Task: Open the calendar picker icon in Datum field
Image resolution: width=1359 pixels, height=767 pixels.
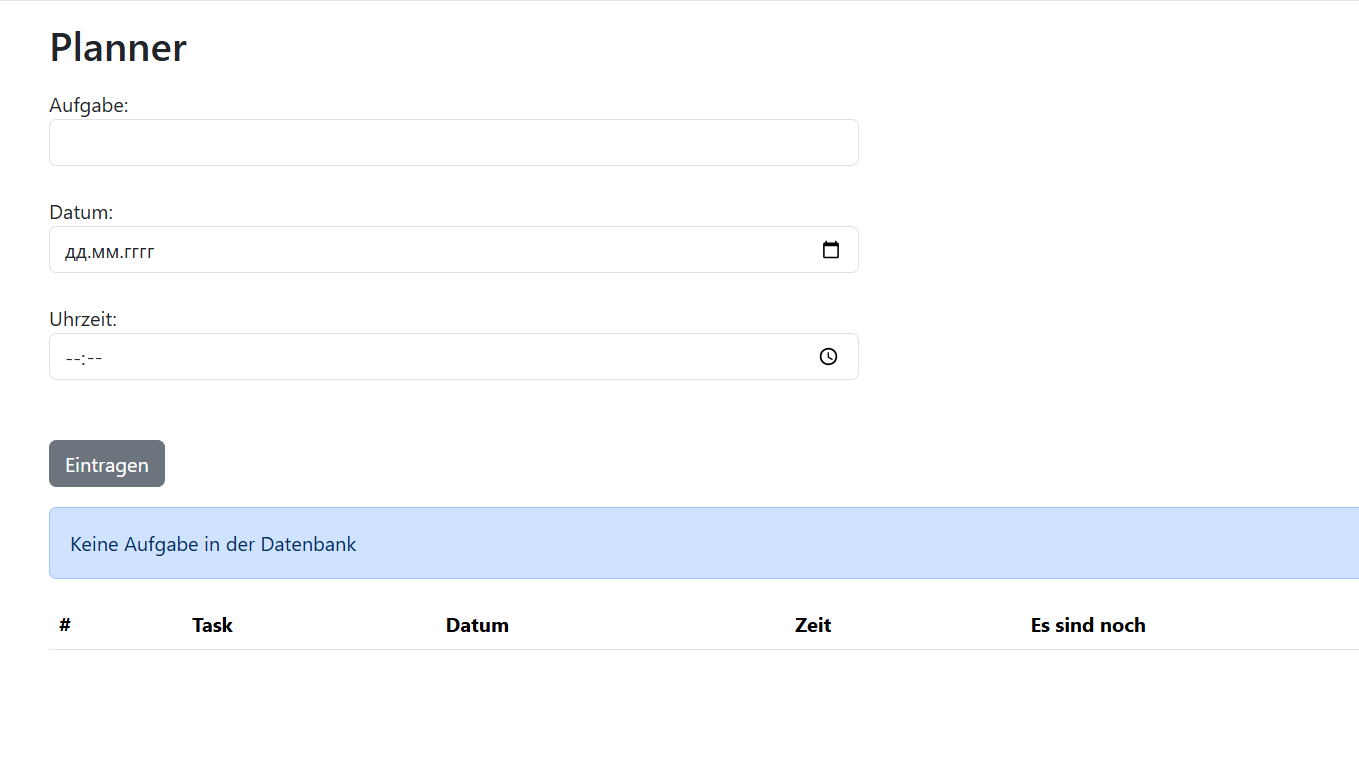Action: 830,250
